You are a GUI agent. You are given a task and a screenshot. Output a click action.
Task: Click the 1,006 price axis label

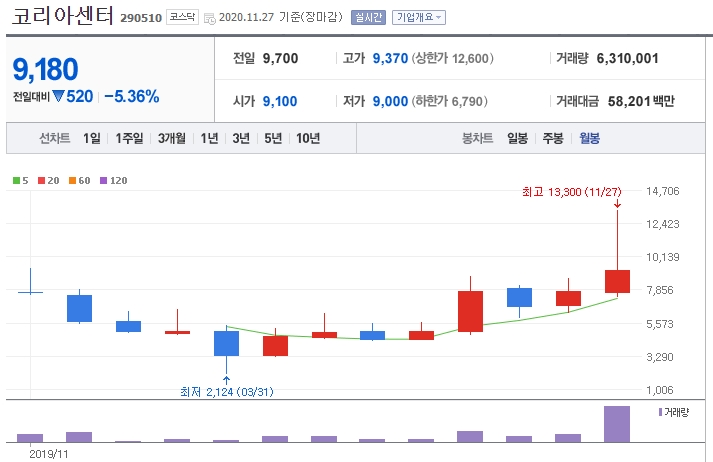pos(660,390)
